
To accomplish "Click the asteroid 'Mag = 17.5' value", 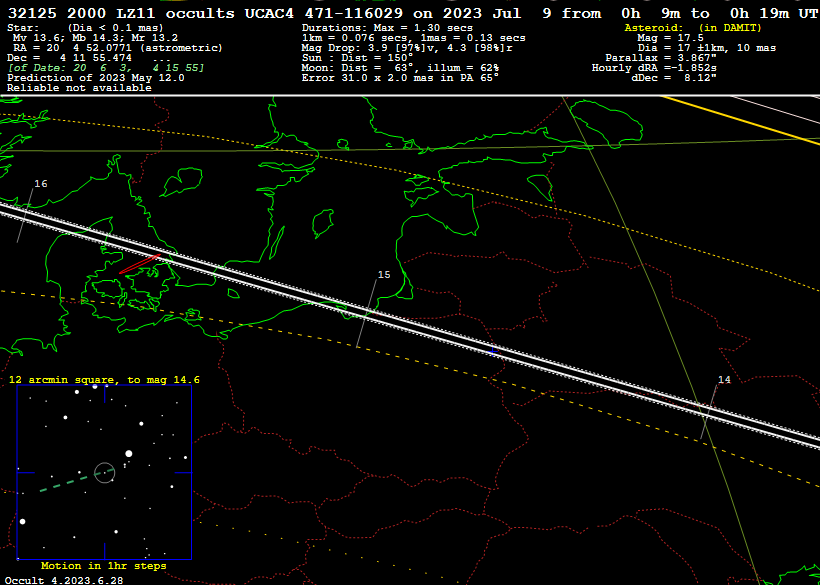I will coord(670,38).
